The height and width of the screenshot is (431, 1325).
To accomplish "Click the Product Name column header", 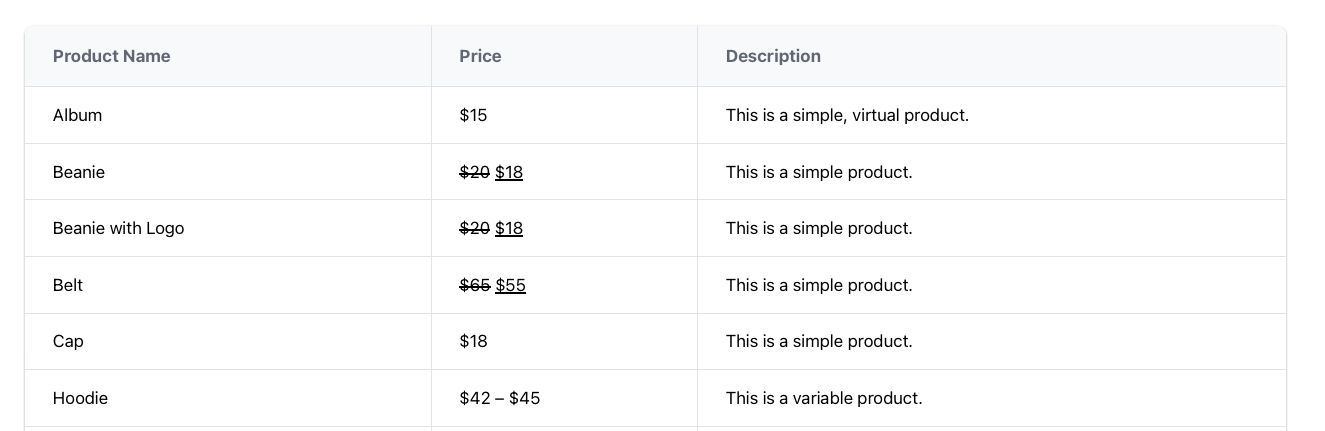I will tap(111, 56).
